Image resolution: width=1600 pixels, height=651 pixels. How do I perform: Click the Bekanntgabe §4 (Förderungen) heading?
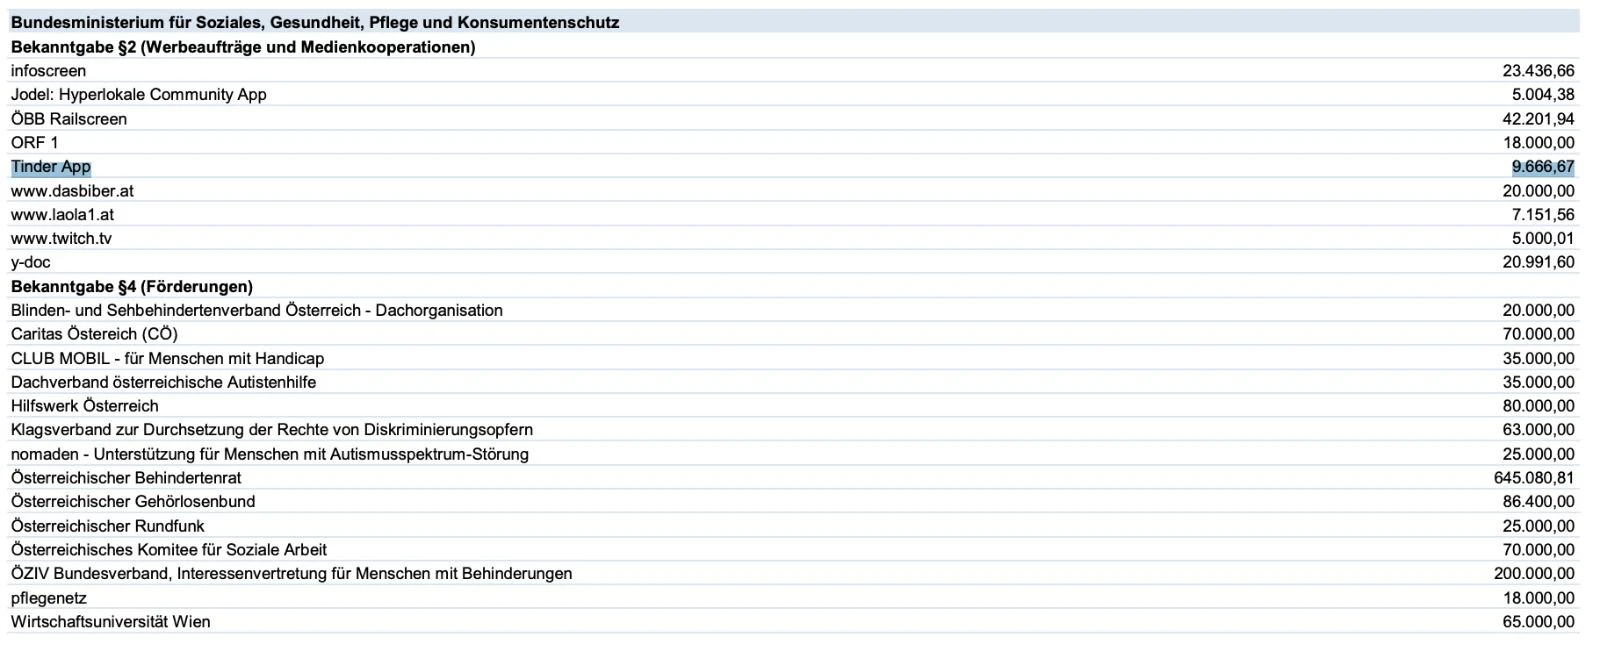[x=132, y=287]
